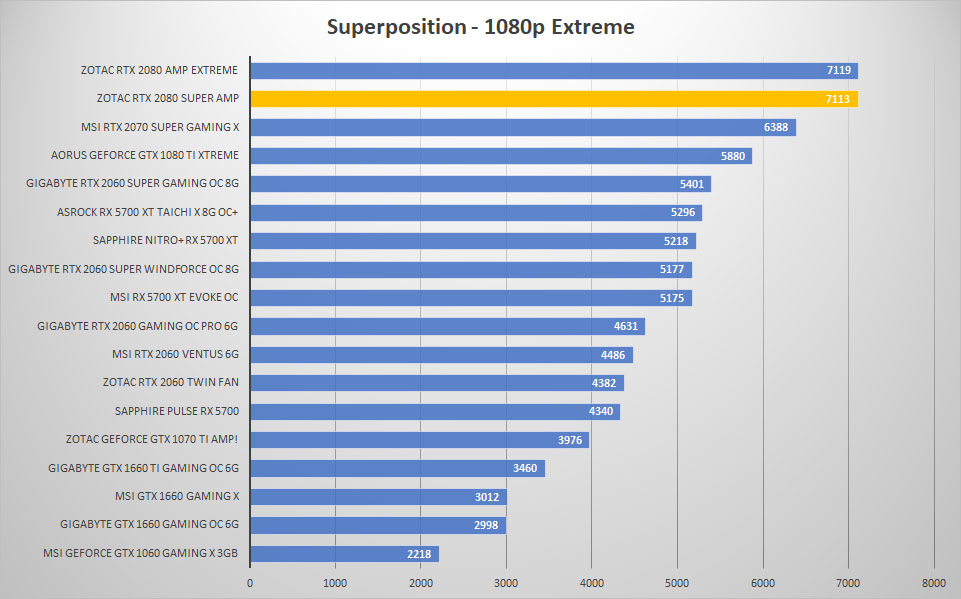Click the 5177 data label
This screenshot has width=961, height=599.
(672, 269)
